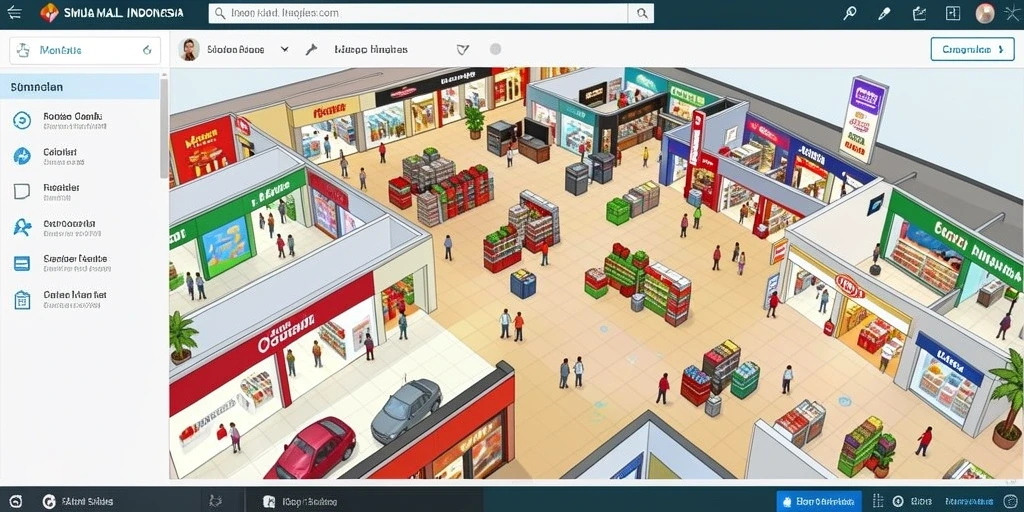Open the second status bar tab with square icon
The height and width of the screenshot is (512, 1024).
[300, 502]
